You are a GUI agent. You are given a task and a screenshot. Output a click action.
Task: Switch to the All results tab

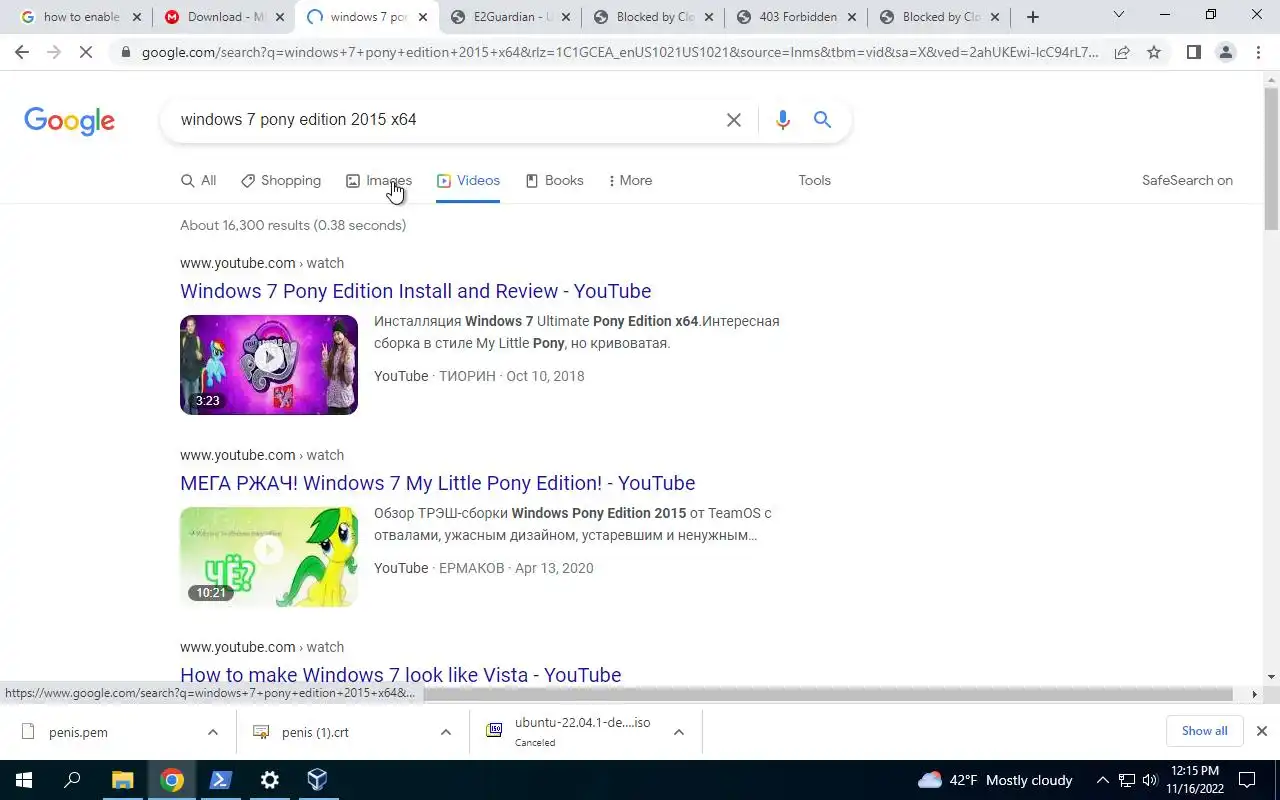[x=198, y=181]
